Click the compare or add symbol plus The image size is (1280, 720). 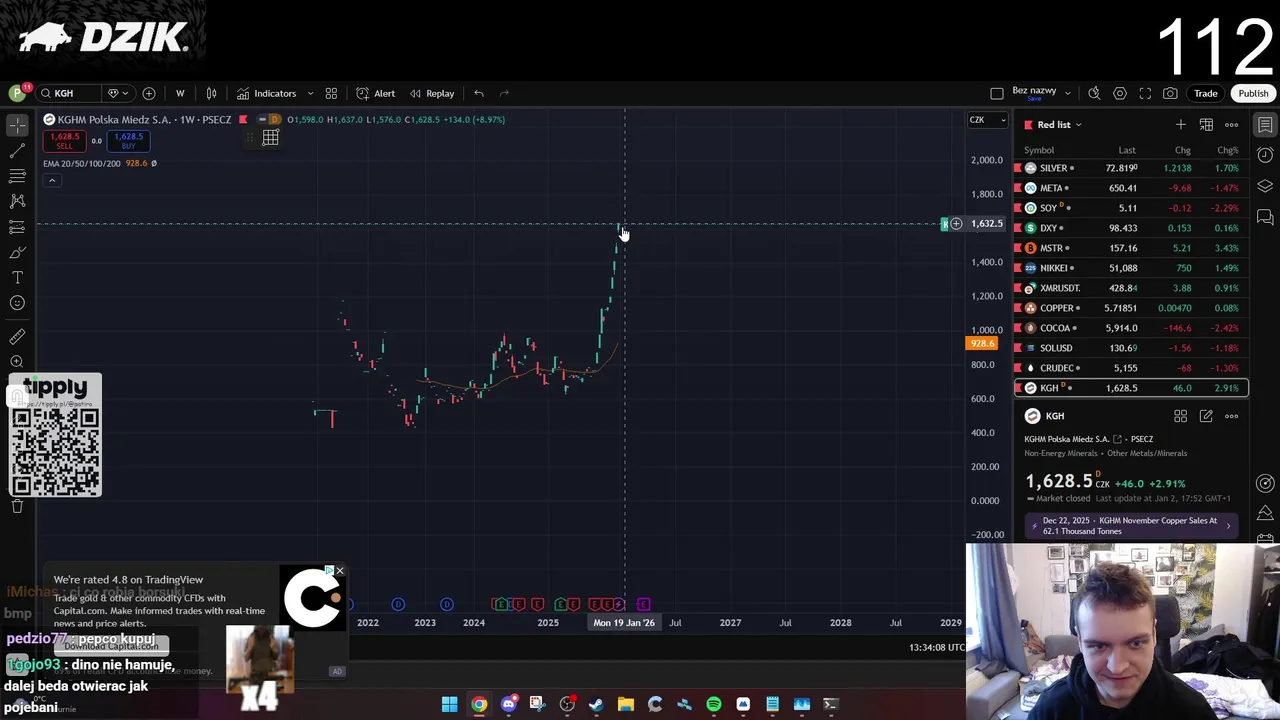[149, 93]
